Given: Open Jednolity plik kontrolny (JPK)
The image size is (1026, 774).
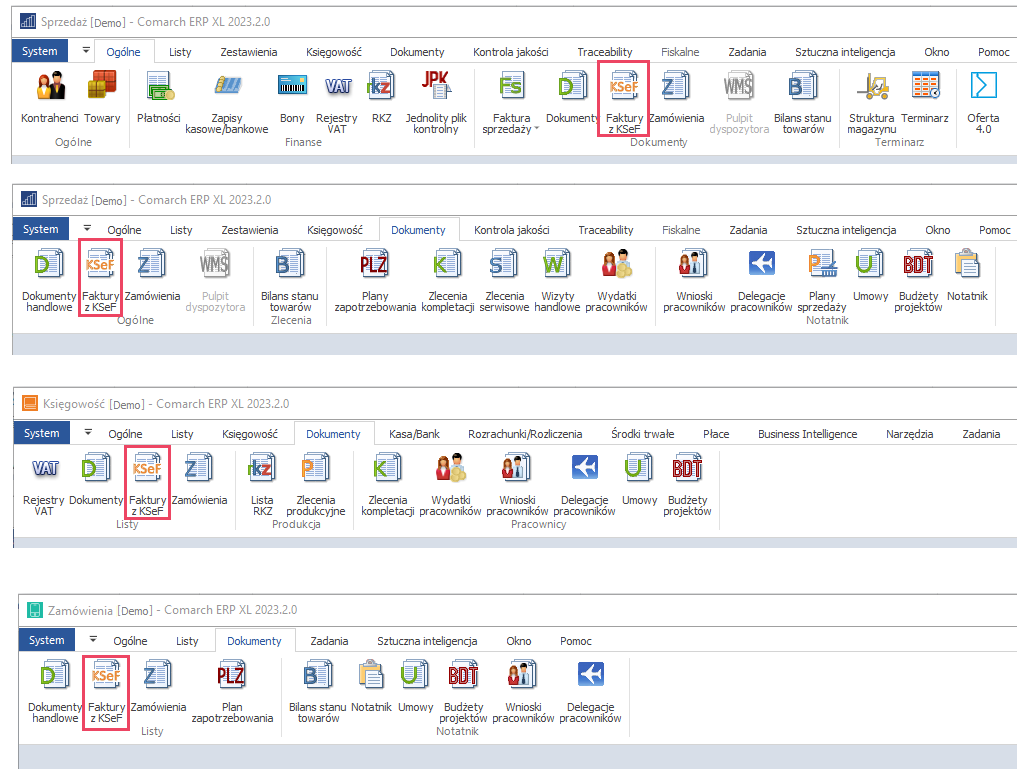Looking at the screenshot, I should coord(436,103).
